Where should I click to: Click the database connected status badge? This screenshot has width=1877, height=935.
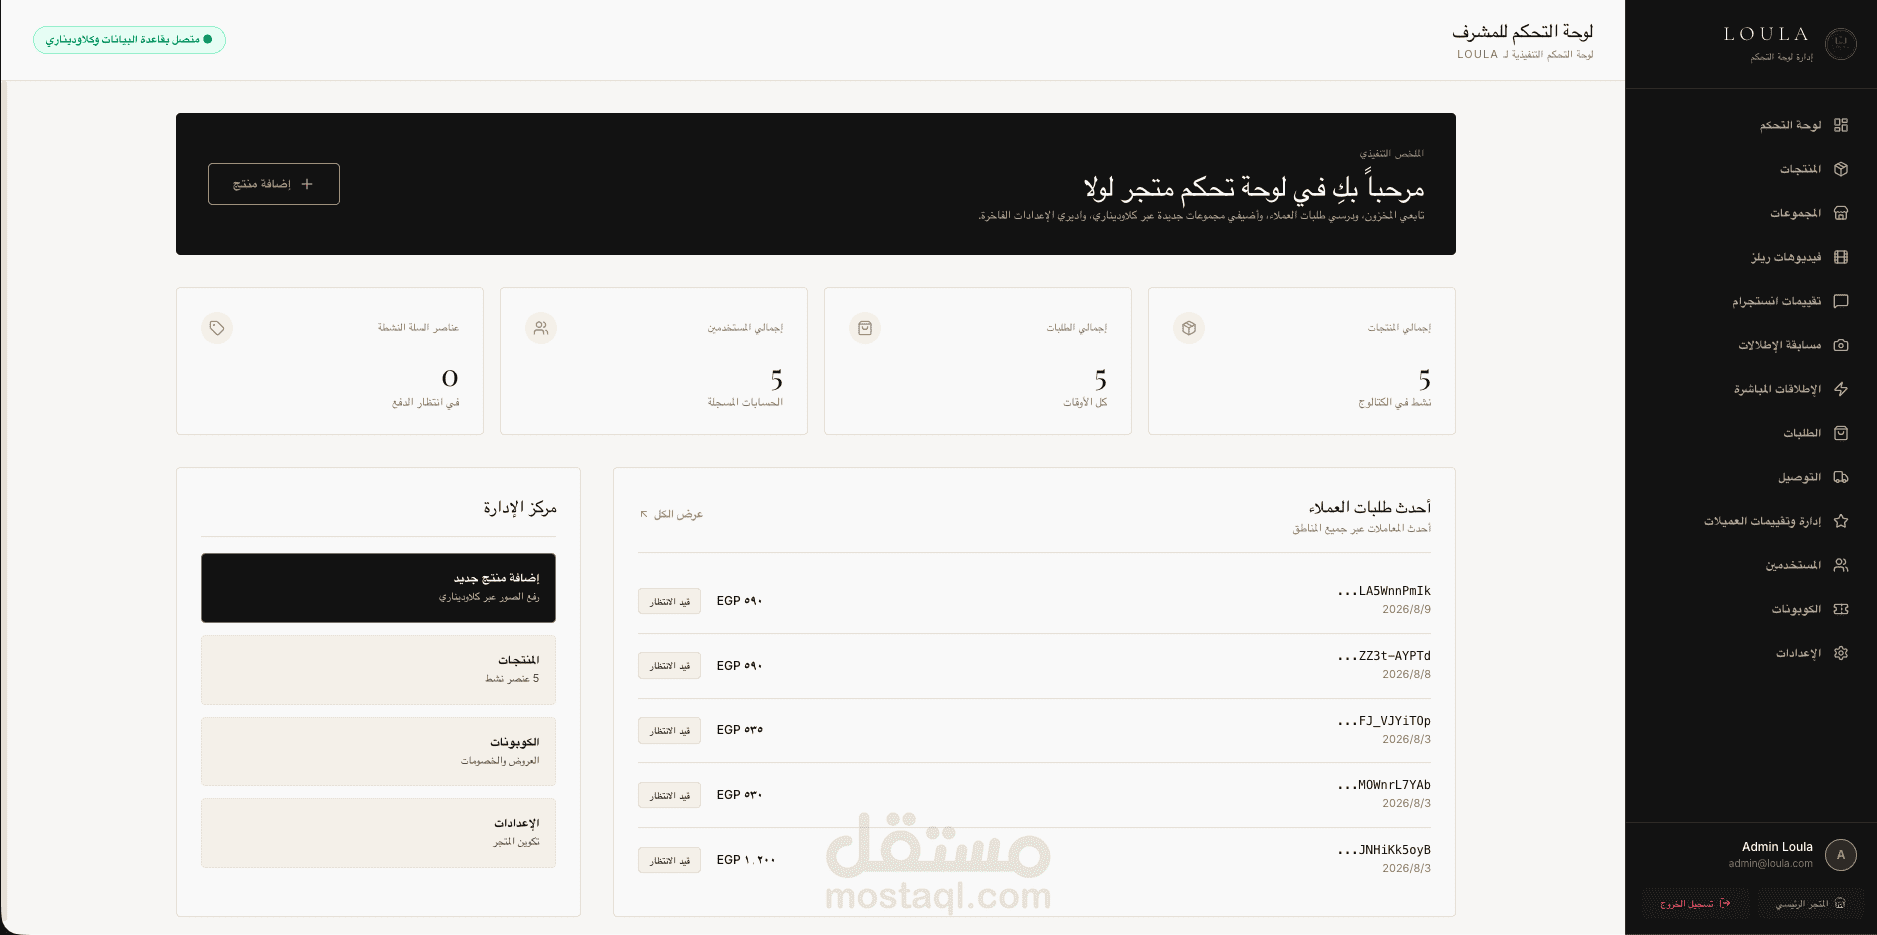(129, 39)
